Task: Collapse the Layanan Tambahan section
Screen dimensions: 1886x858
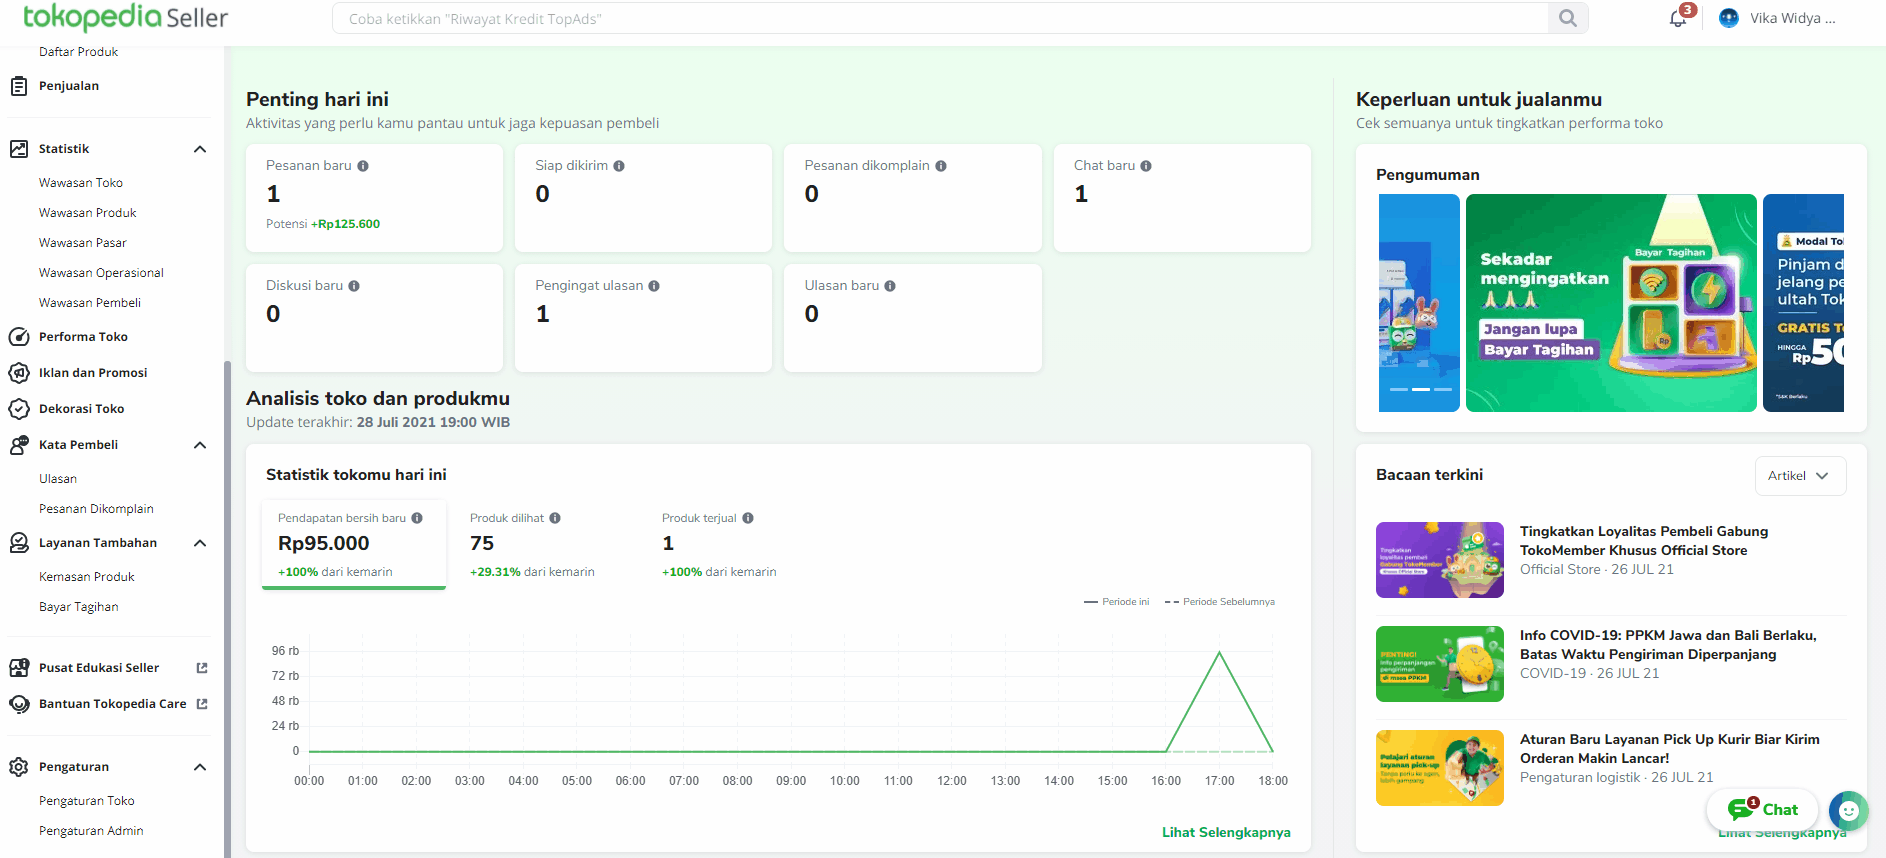Action: (200, 543)
